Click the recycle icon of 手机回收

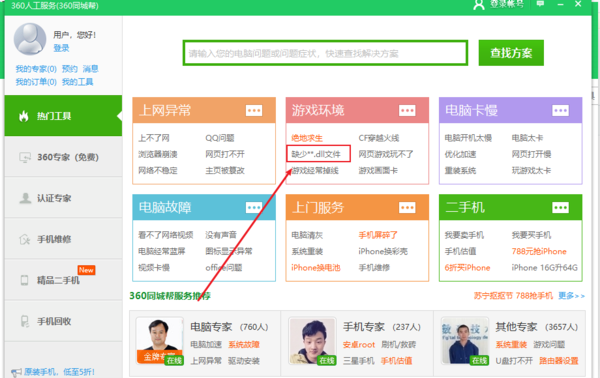(24, 321)
